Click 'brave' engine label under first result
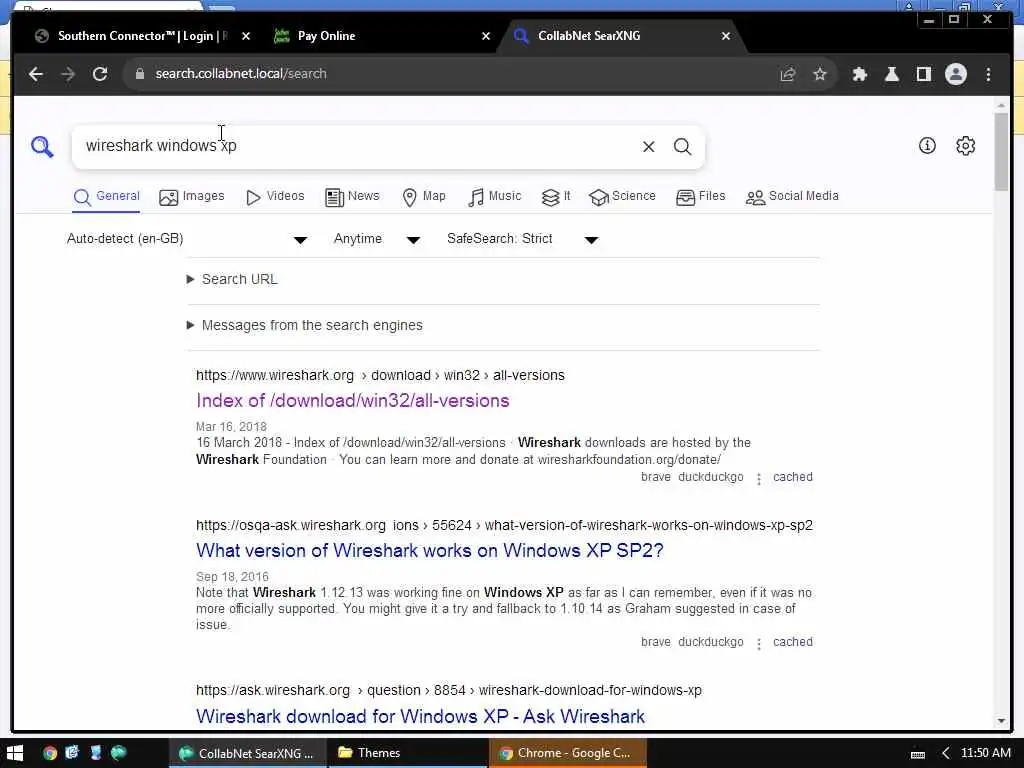Screen dimensions: 1024x768 pos(656,477)
